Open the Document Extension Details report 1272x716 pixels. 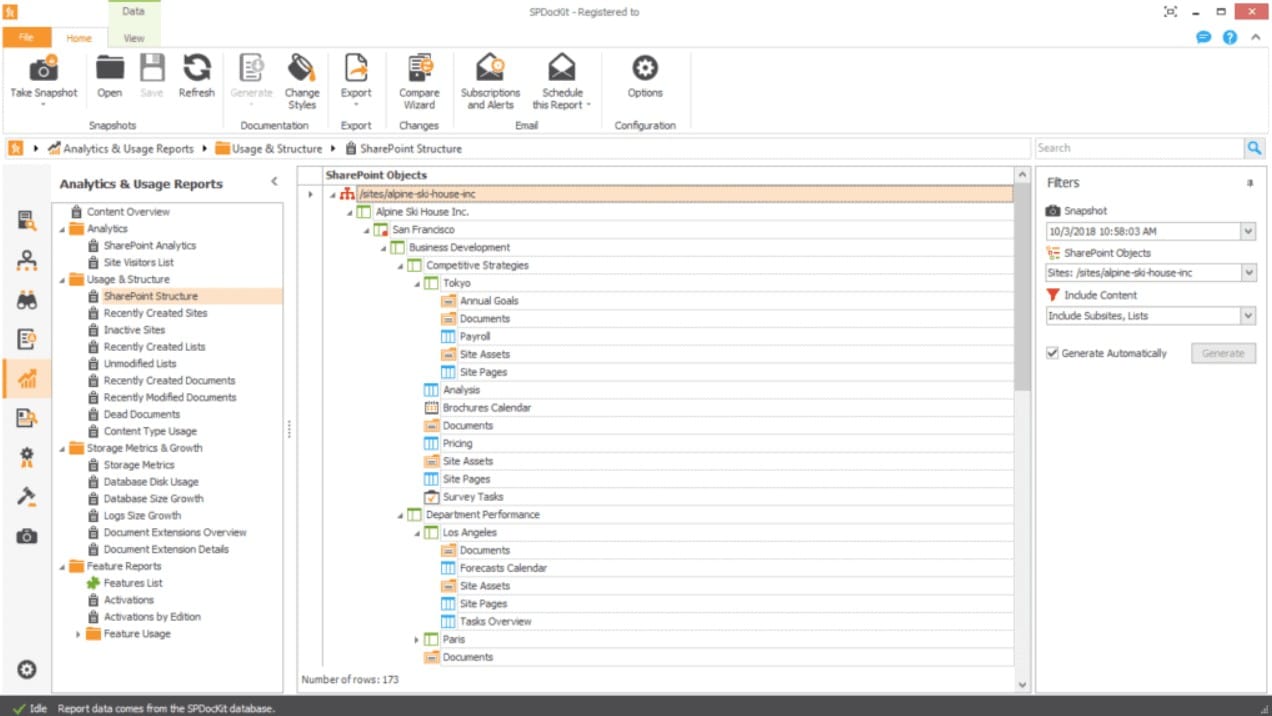tap(166, 549)
